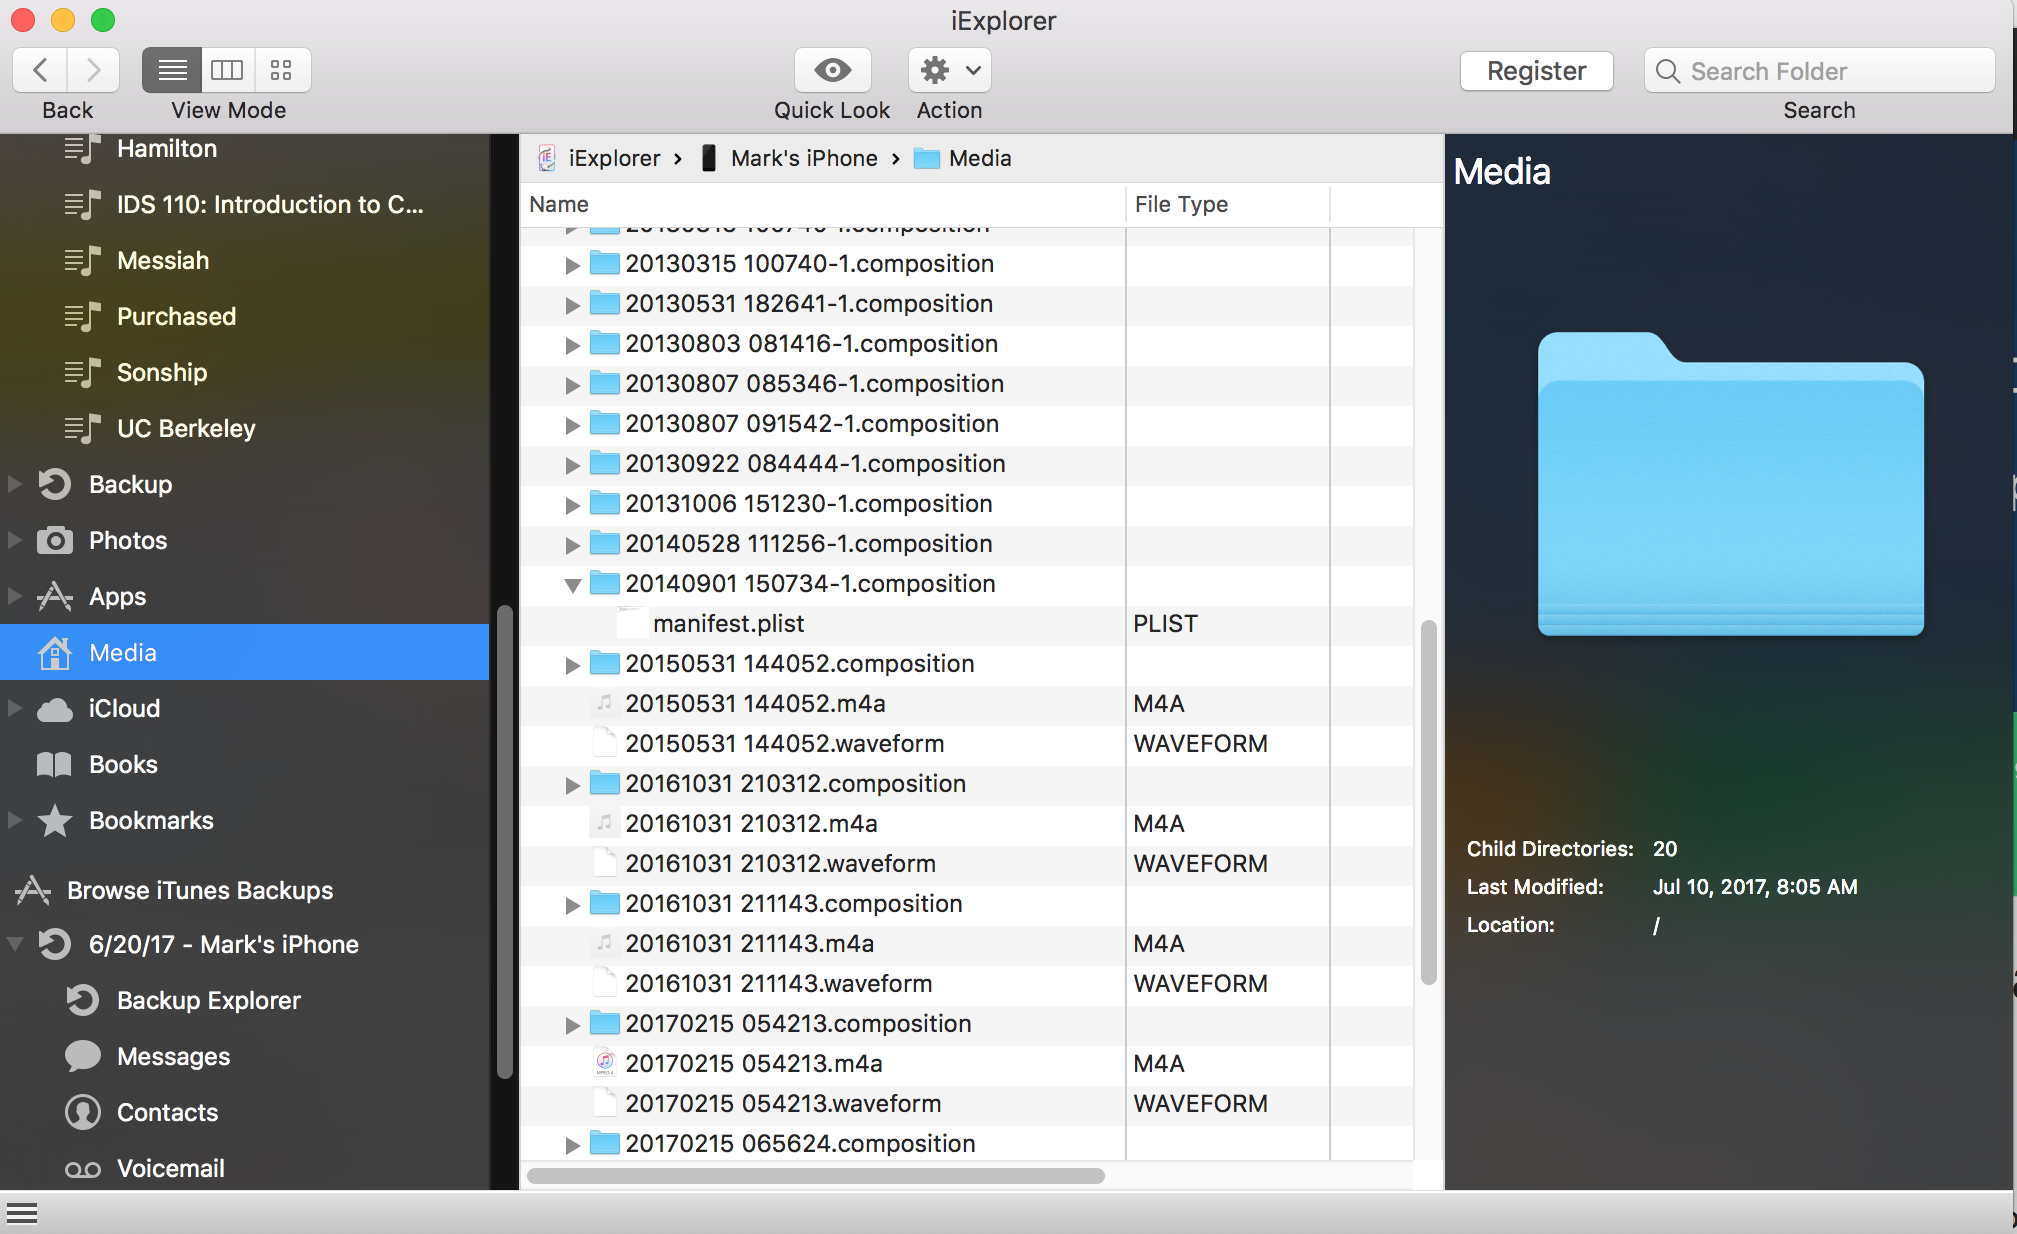The width and height of the screenshot is (2017, 1234).
Task: Switch to list view mode
Action: 172,71
